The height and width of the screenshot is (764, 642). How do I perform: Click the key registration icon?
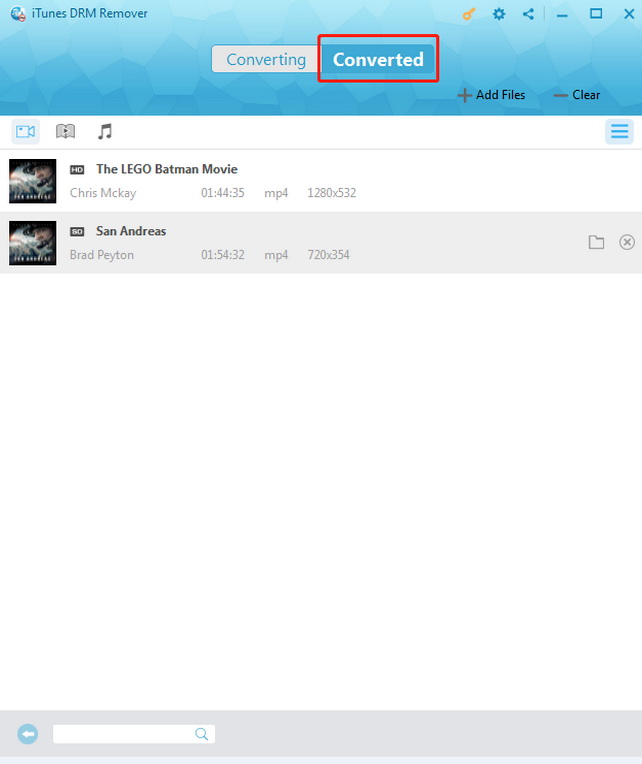[x=469, y=14]
